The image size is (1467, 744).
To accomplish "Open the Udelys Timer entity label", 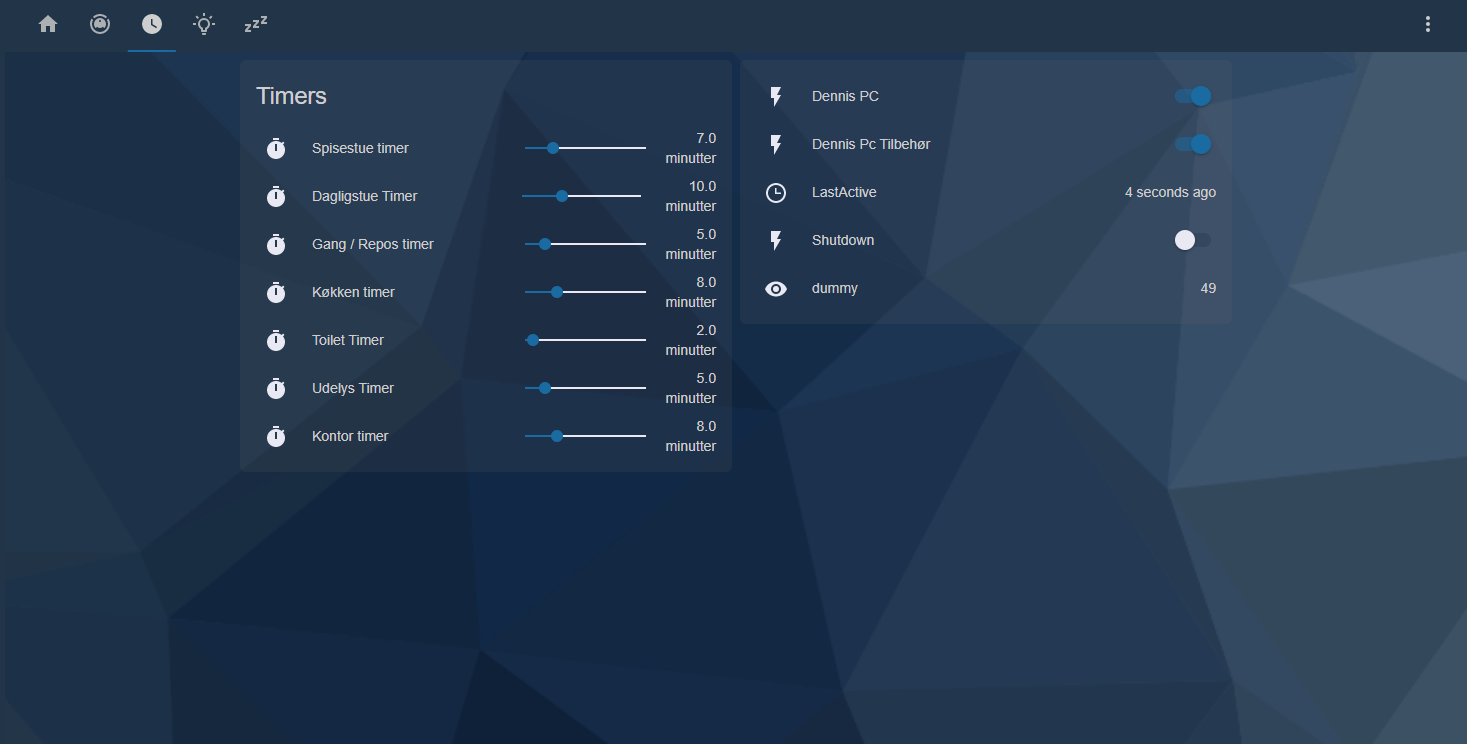I will tap(353, 388).
